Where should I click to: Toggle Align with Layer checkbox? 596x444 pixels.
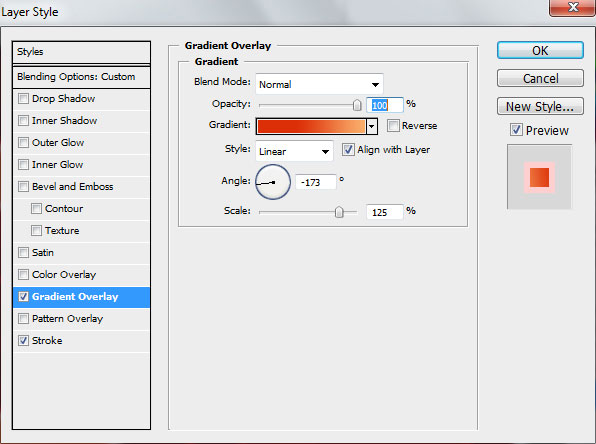[348, 149]
